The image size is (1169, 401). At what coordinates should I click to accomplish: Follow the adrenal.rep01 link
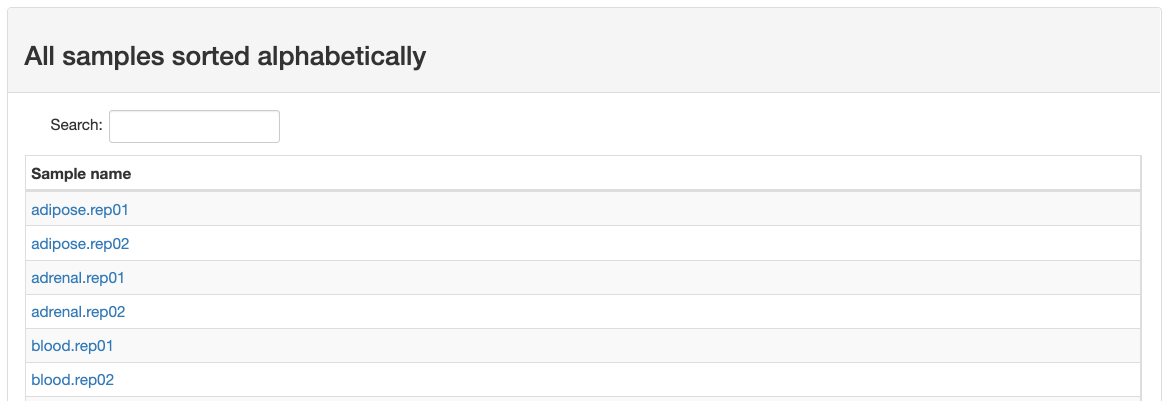pos(78,278)
